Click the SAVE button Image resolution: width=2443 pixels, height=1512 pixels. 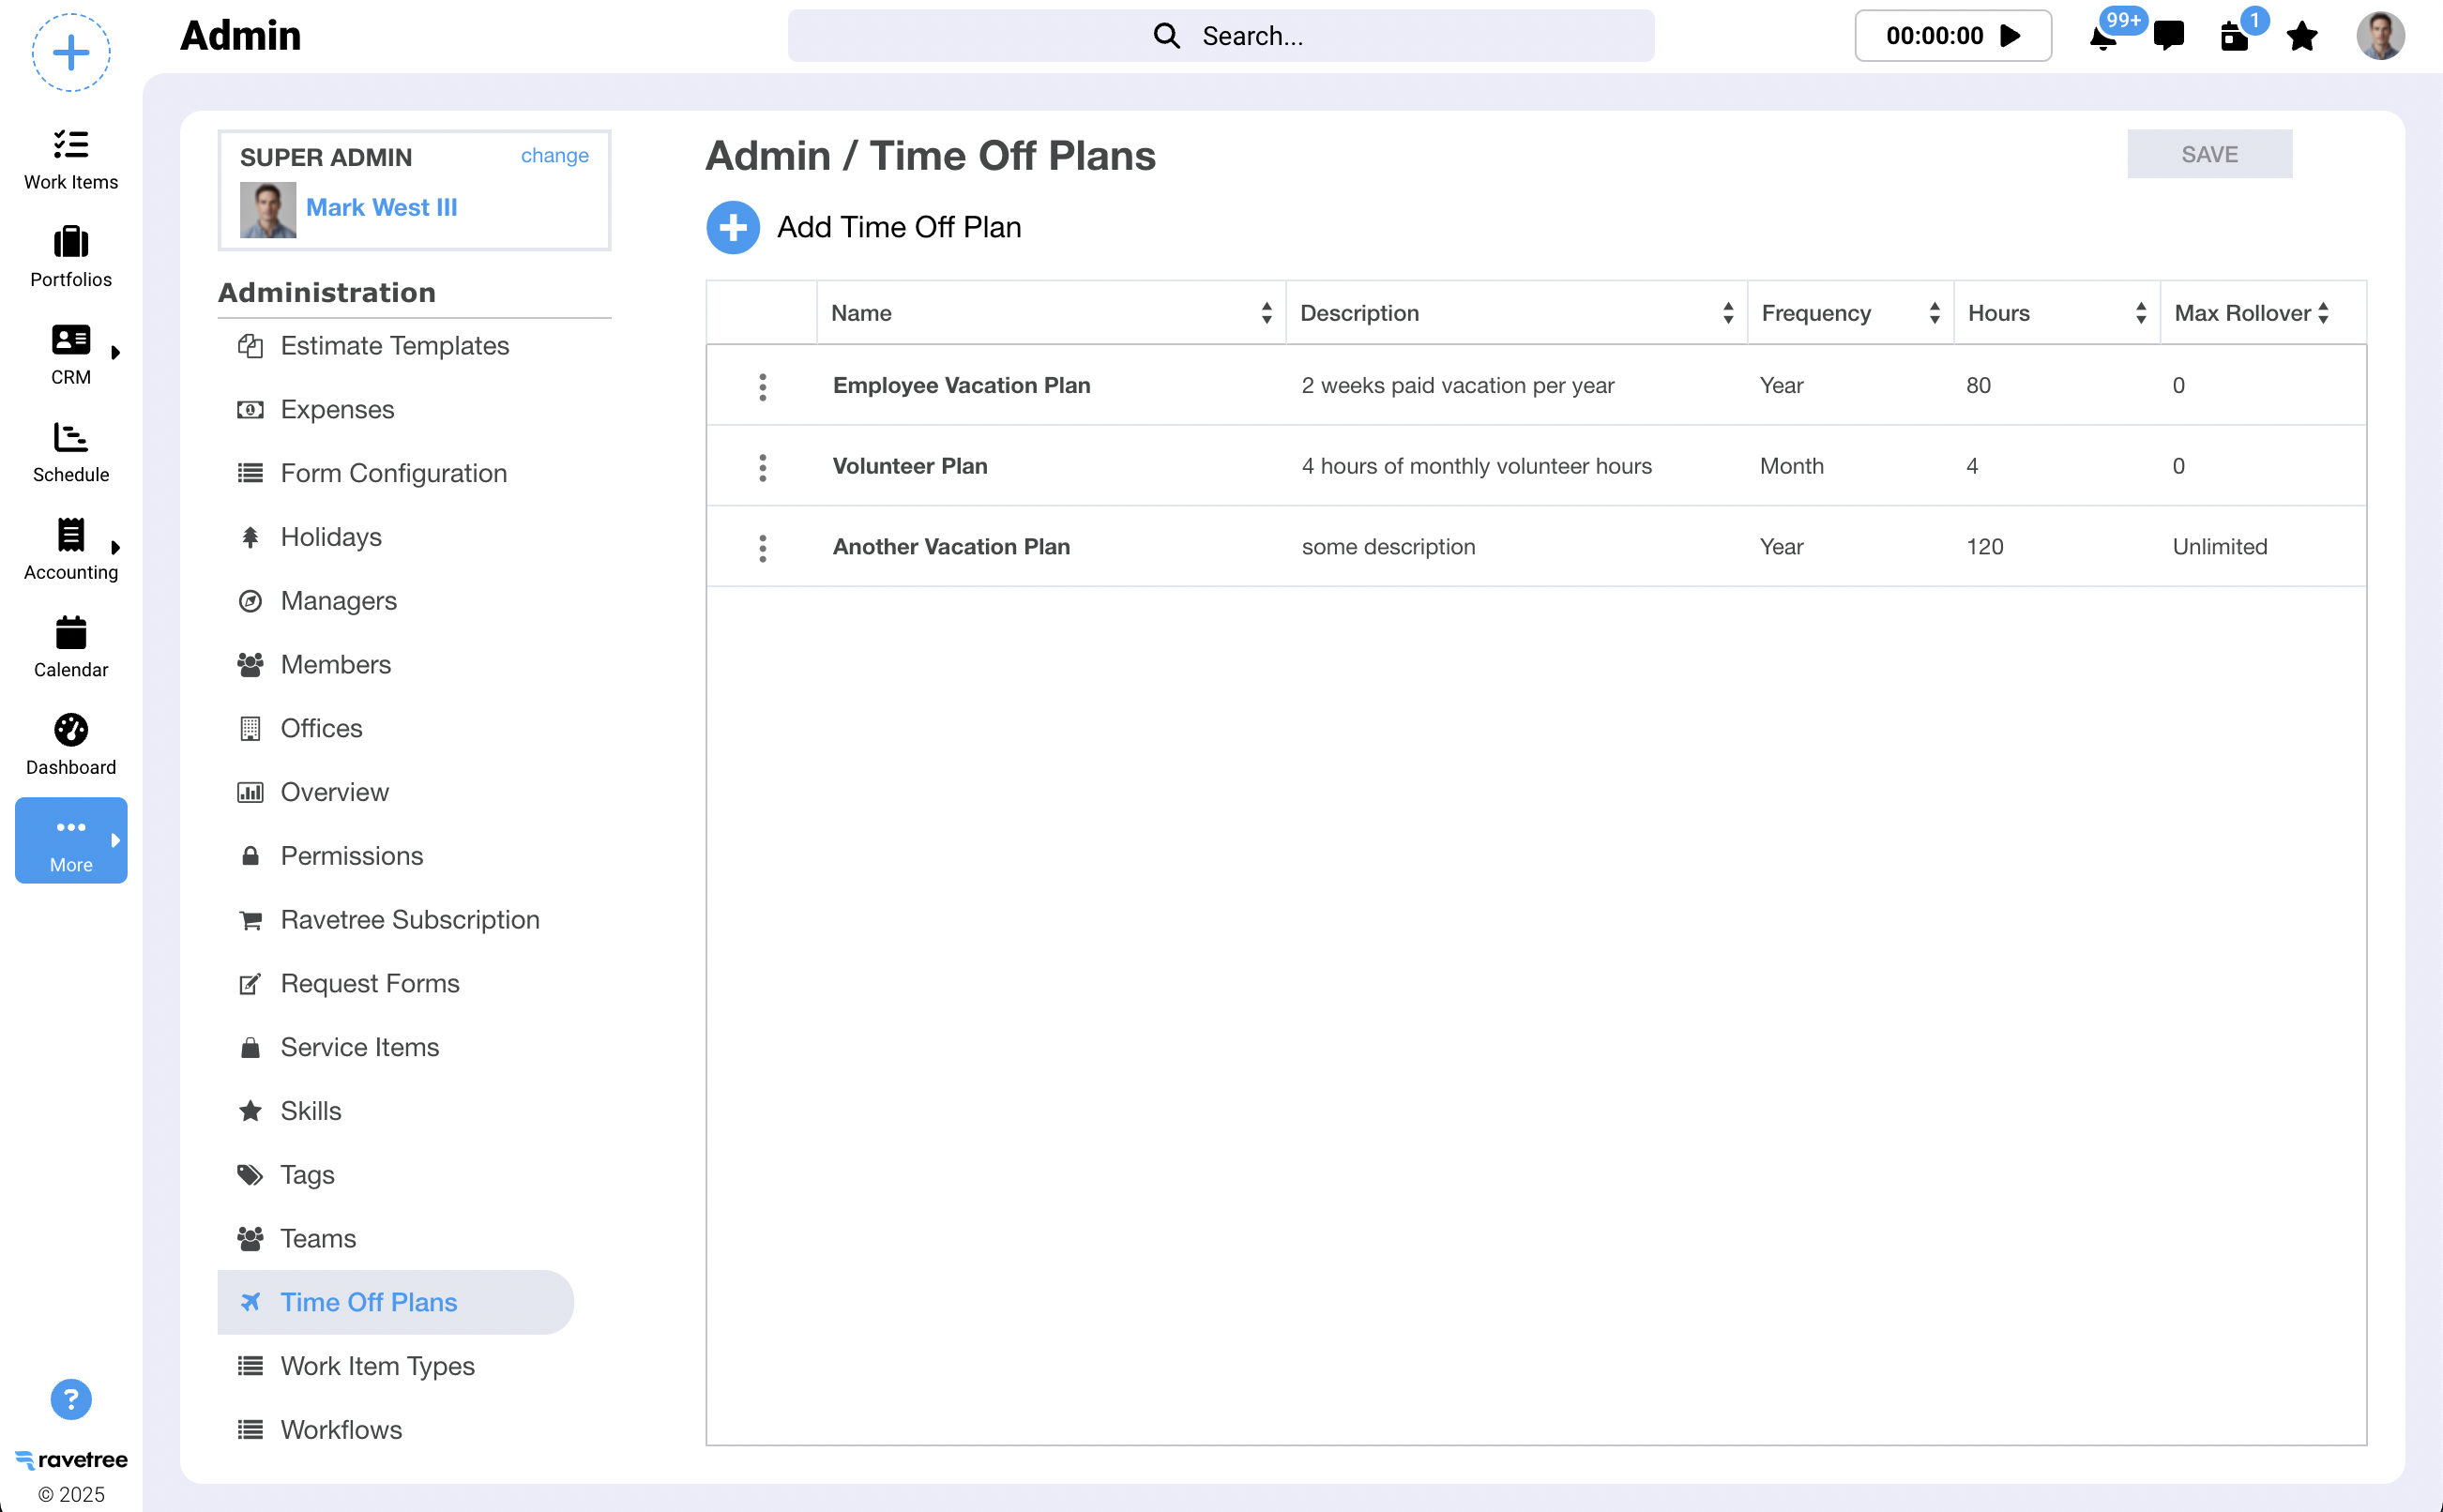click(x=2209, y=154)
